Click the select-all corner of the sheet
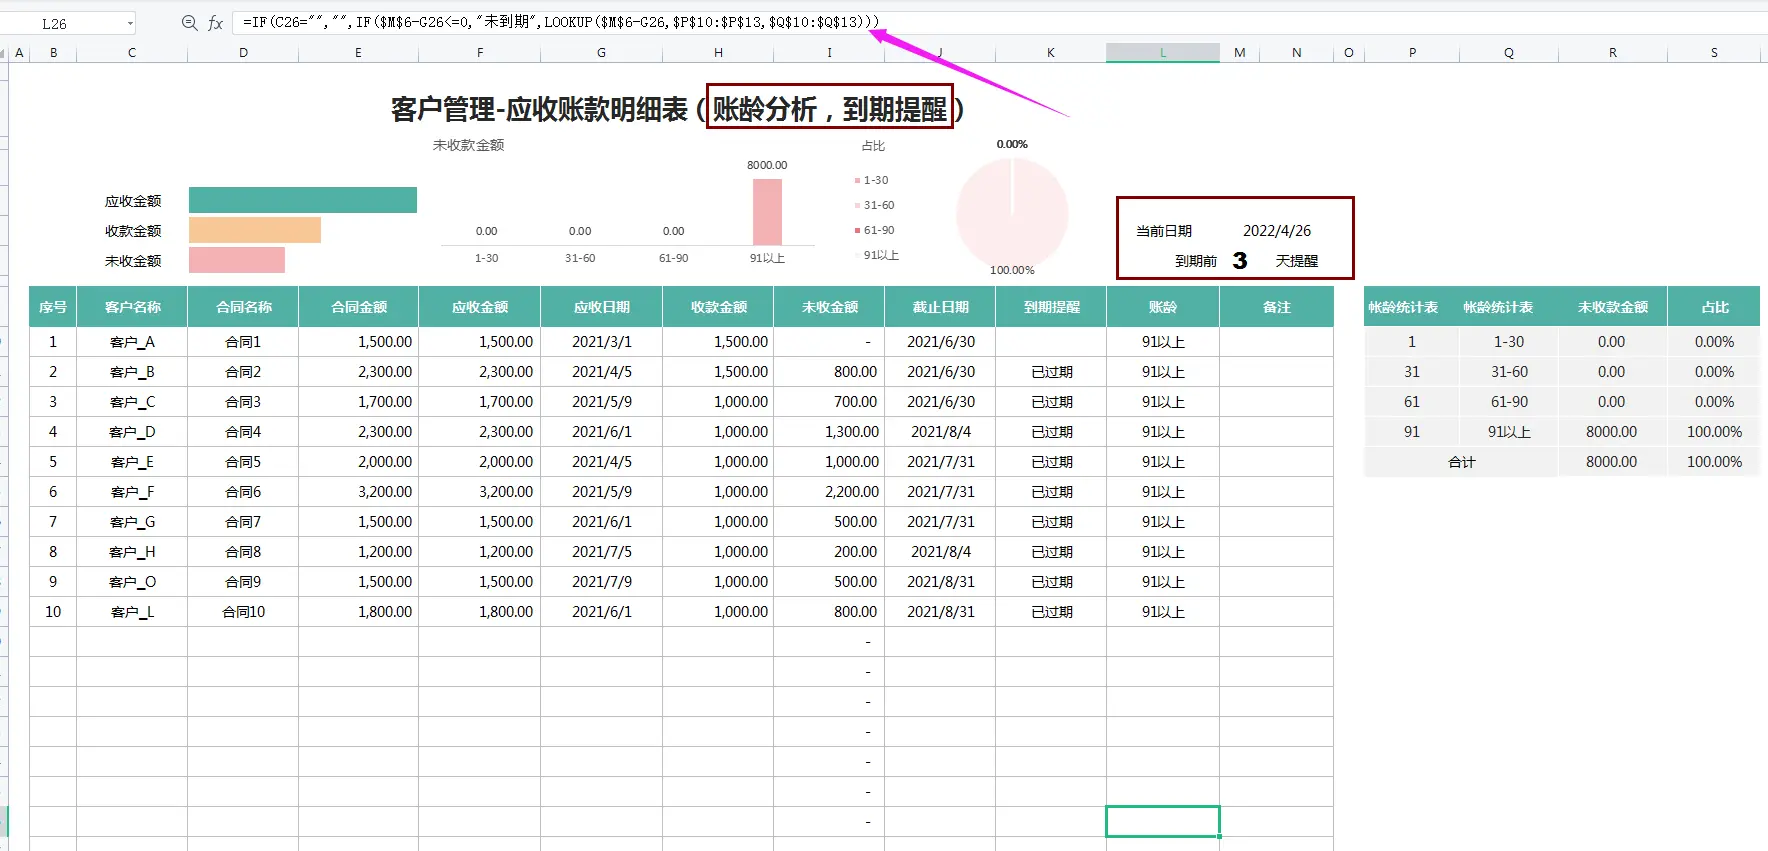The image size is (1768, 851). tap(5, 53)
